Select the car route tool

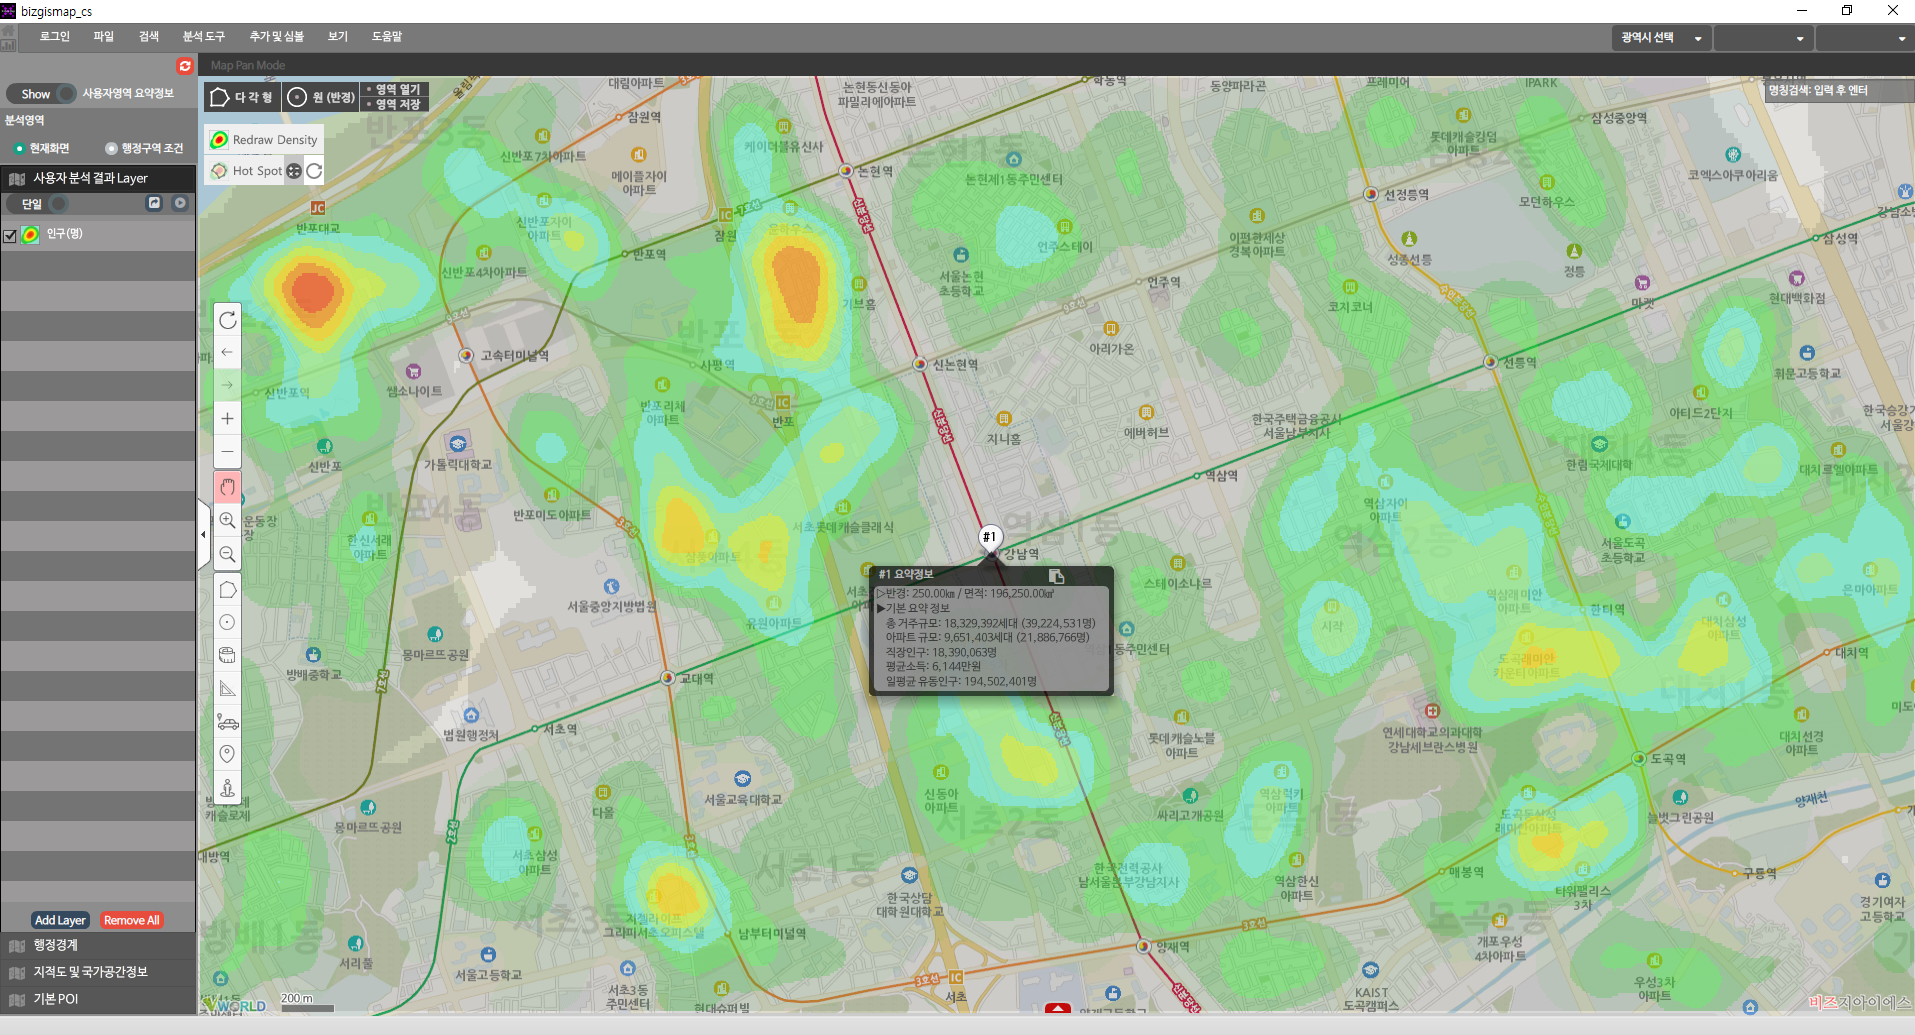pos(228,722)
